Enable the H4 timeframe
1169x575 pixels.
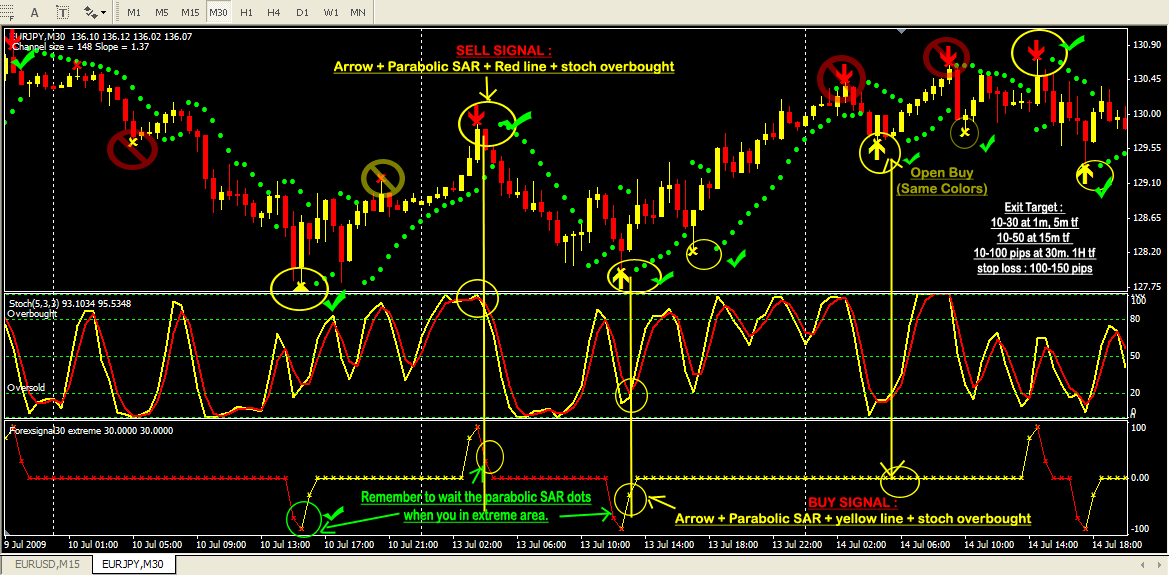(273, 12)
